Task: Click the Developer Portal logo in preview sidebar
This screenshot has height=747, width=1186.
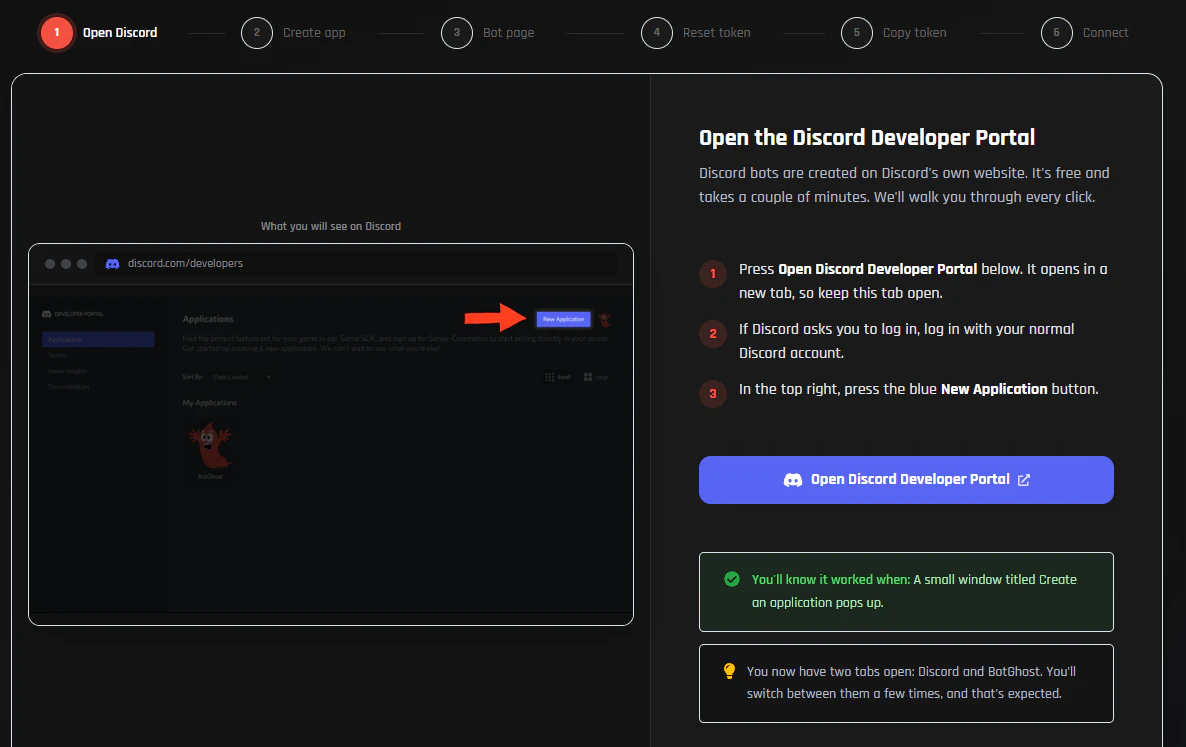Action: pos(73,314)
